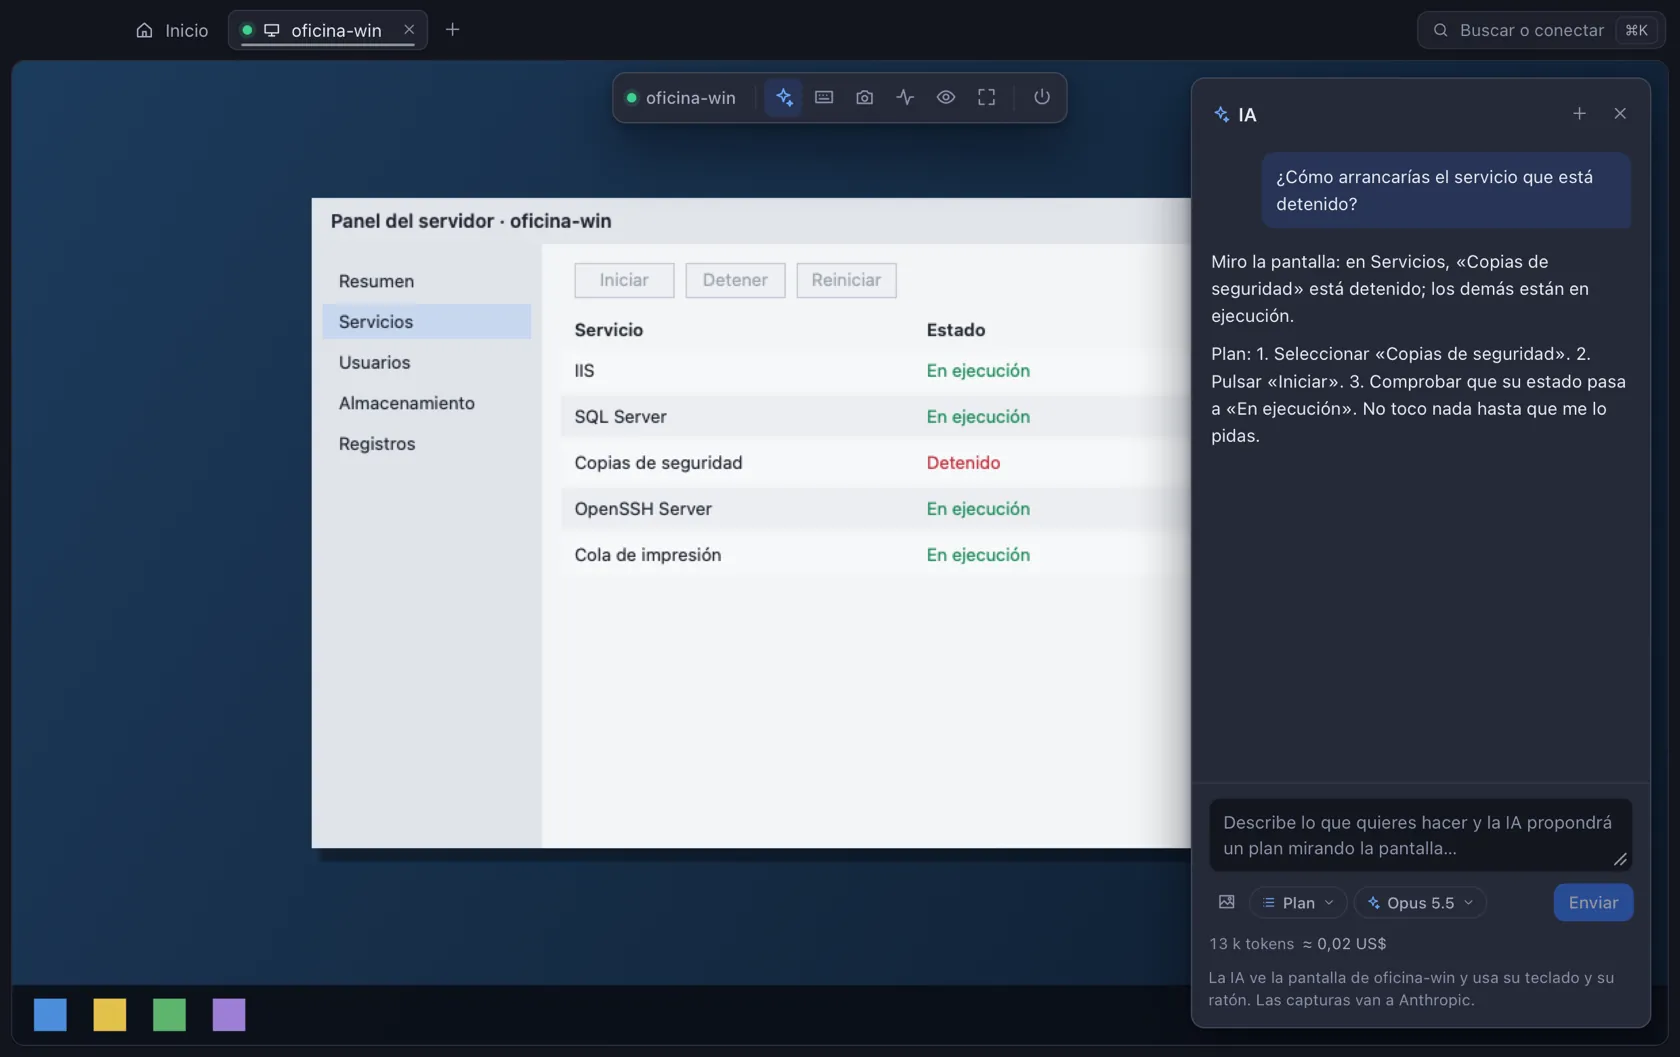Close the IA panel

1620,114
